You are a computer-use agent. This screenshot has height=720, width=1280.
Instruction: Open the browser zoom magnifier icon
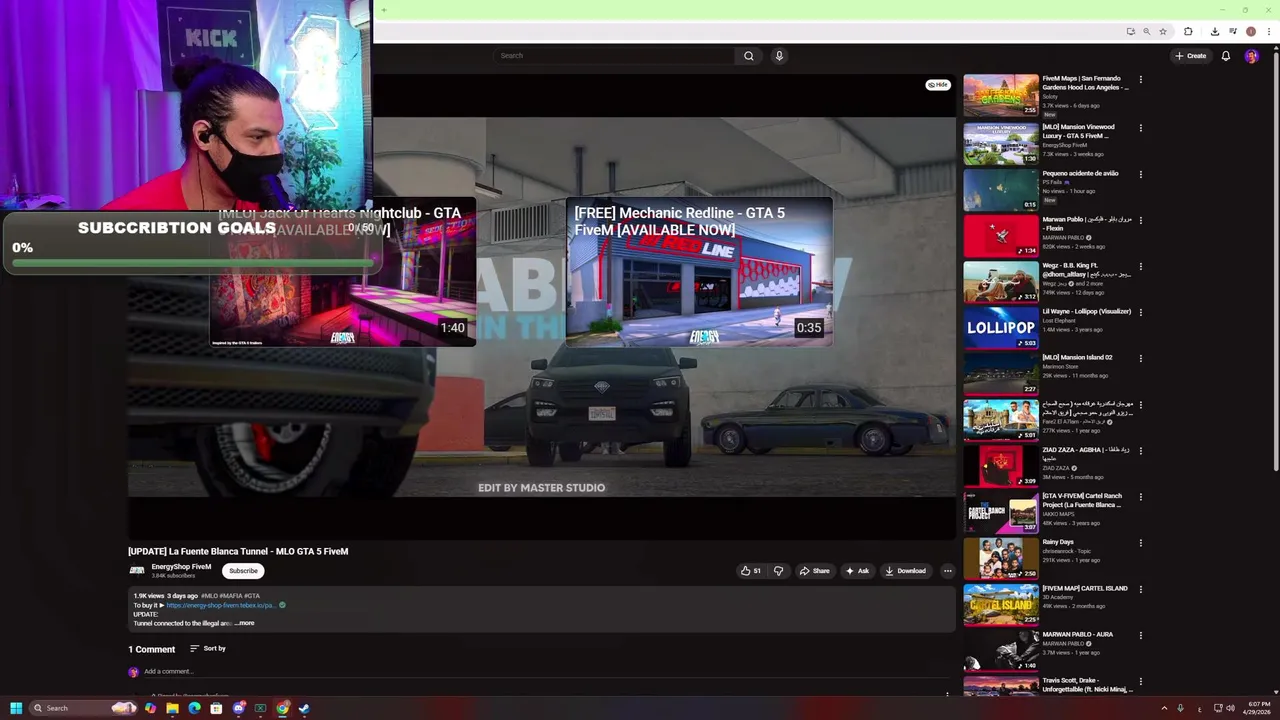click(1146, 32)
